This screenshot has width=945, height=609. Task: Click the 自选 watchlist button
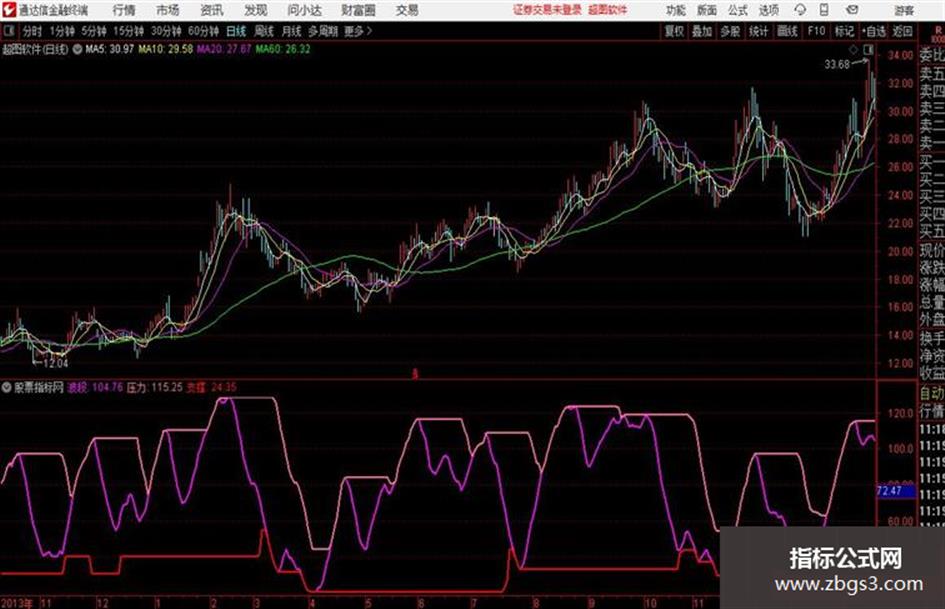pyautogui.click(x=874, y=31)
